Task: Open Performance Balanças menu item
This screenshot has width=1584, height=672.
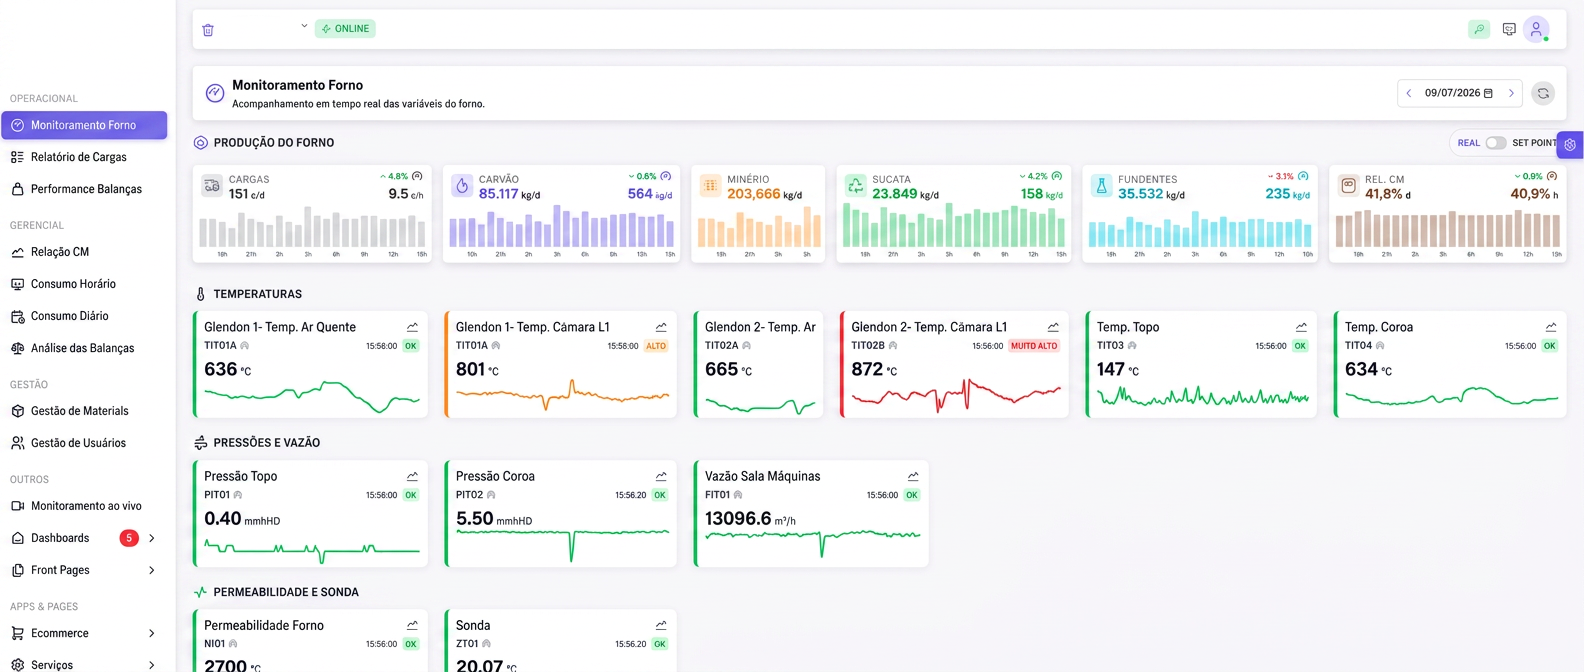Action: tap(84, 189)
